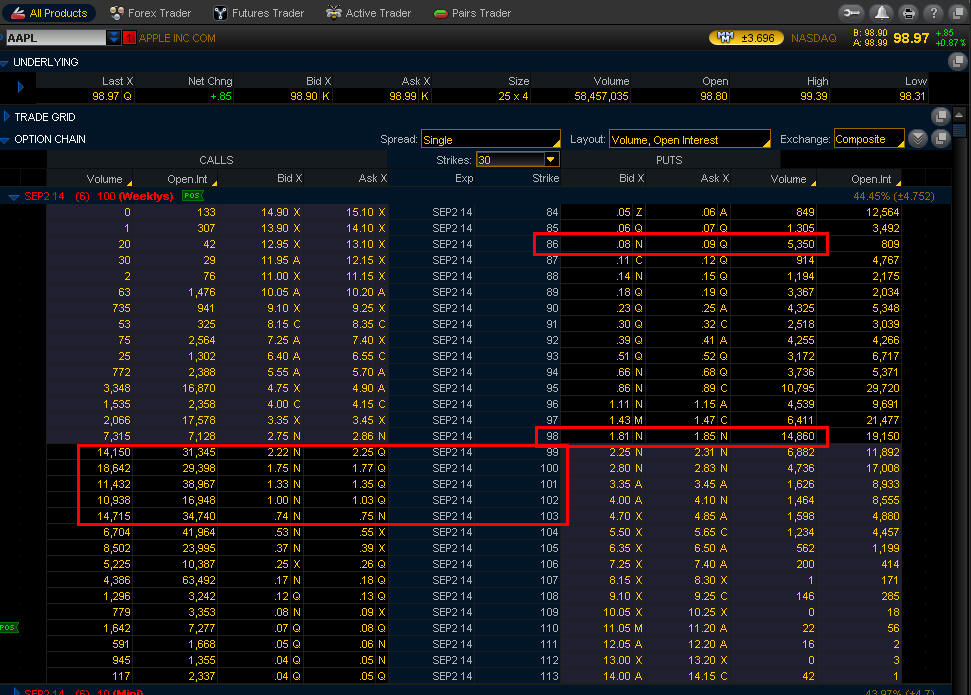
Task: Click the green POS tag on SEP2 14 row
Action: 192,196
